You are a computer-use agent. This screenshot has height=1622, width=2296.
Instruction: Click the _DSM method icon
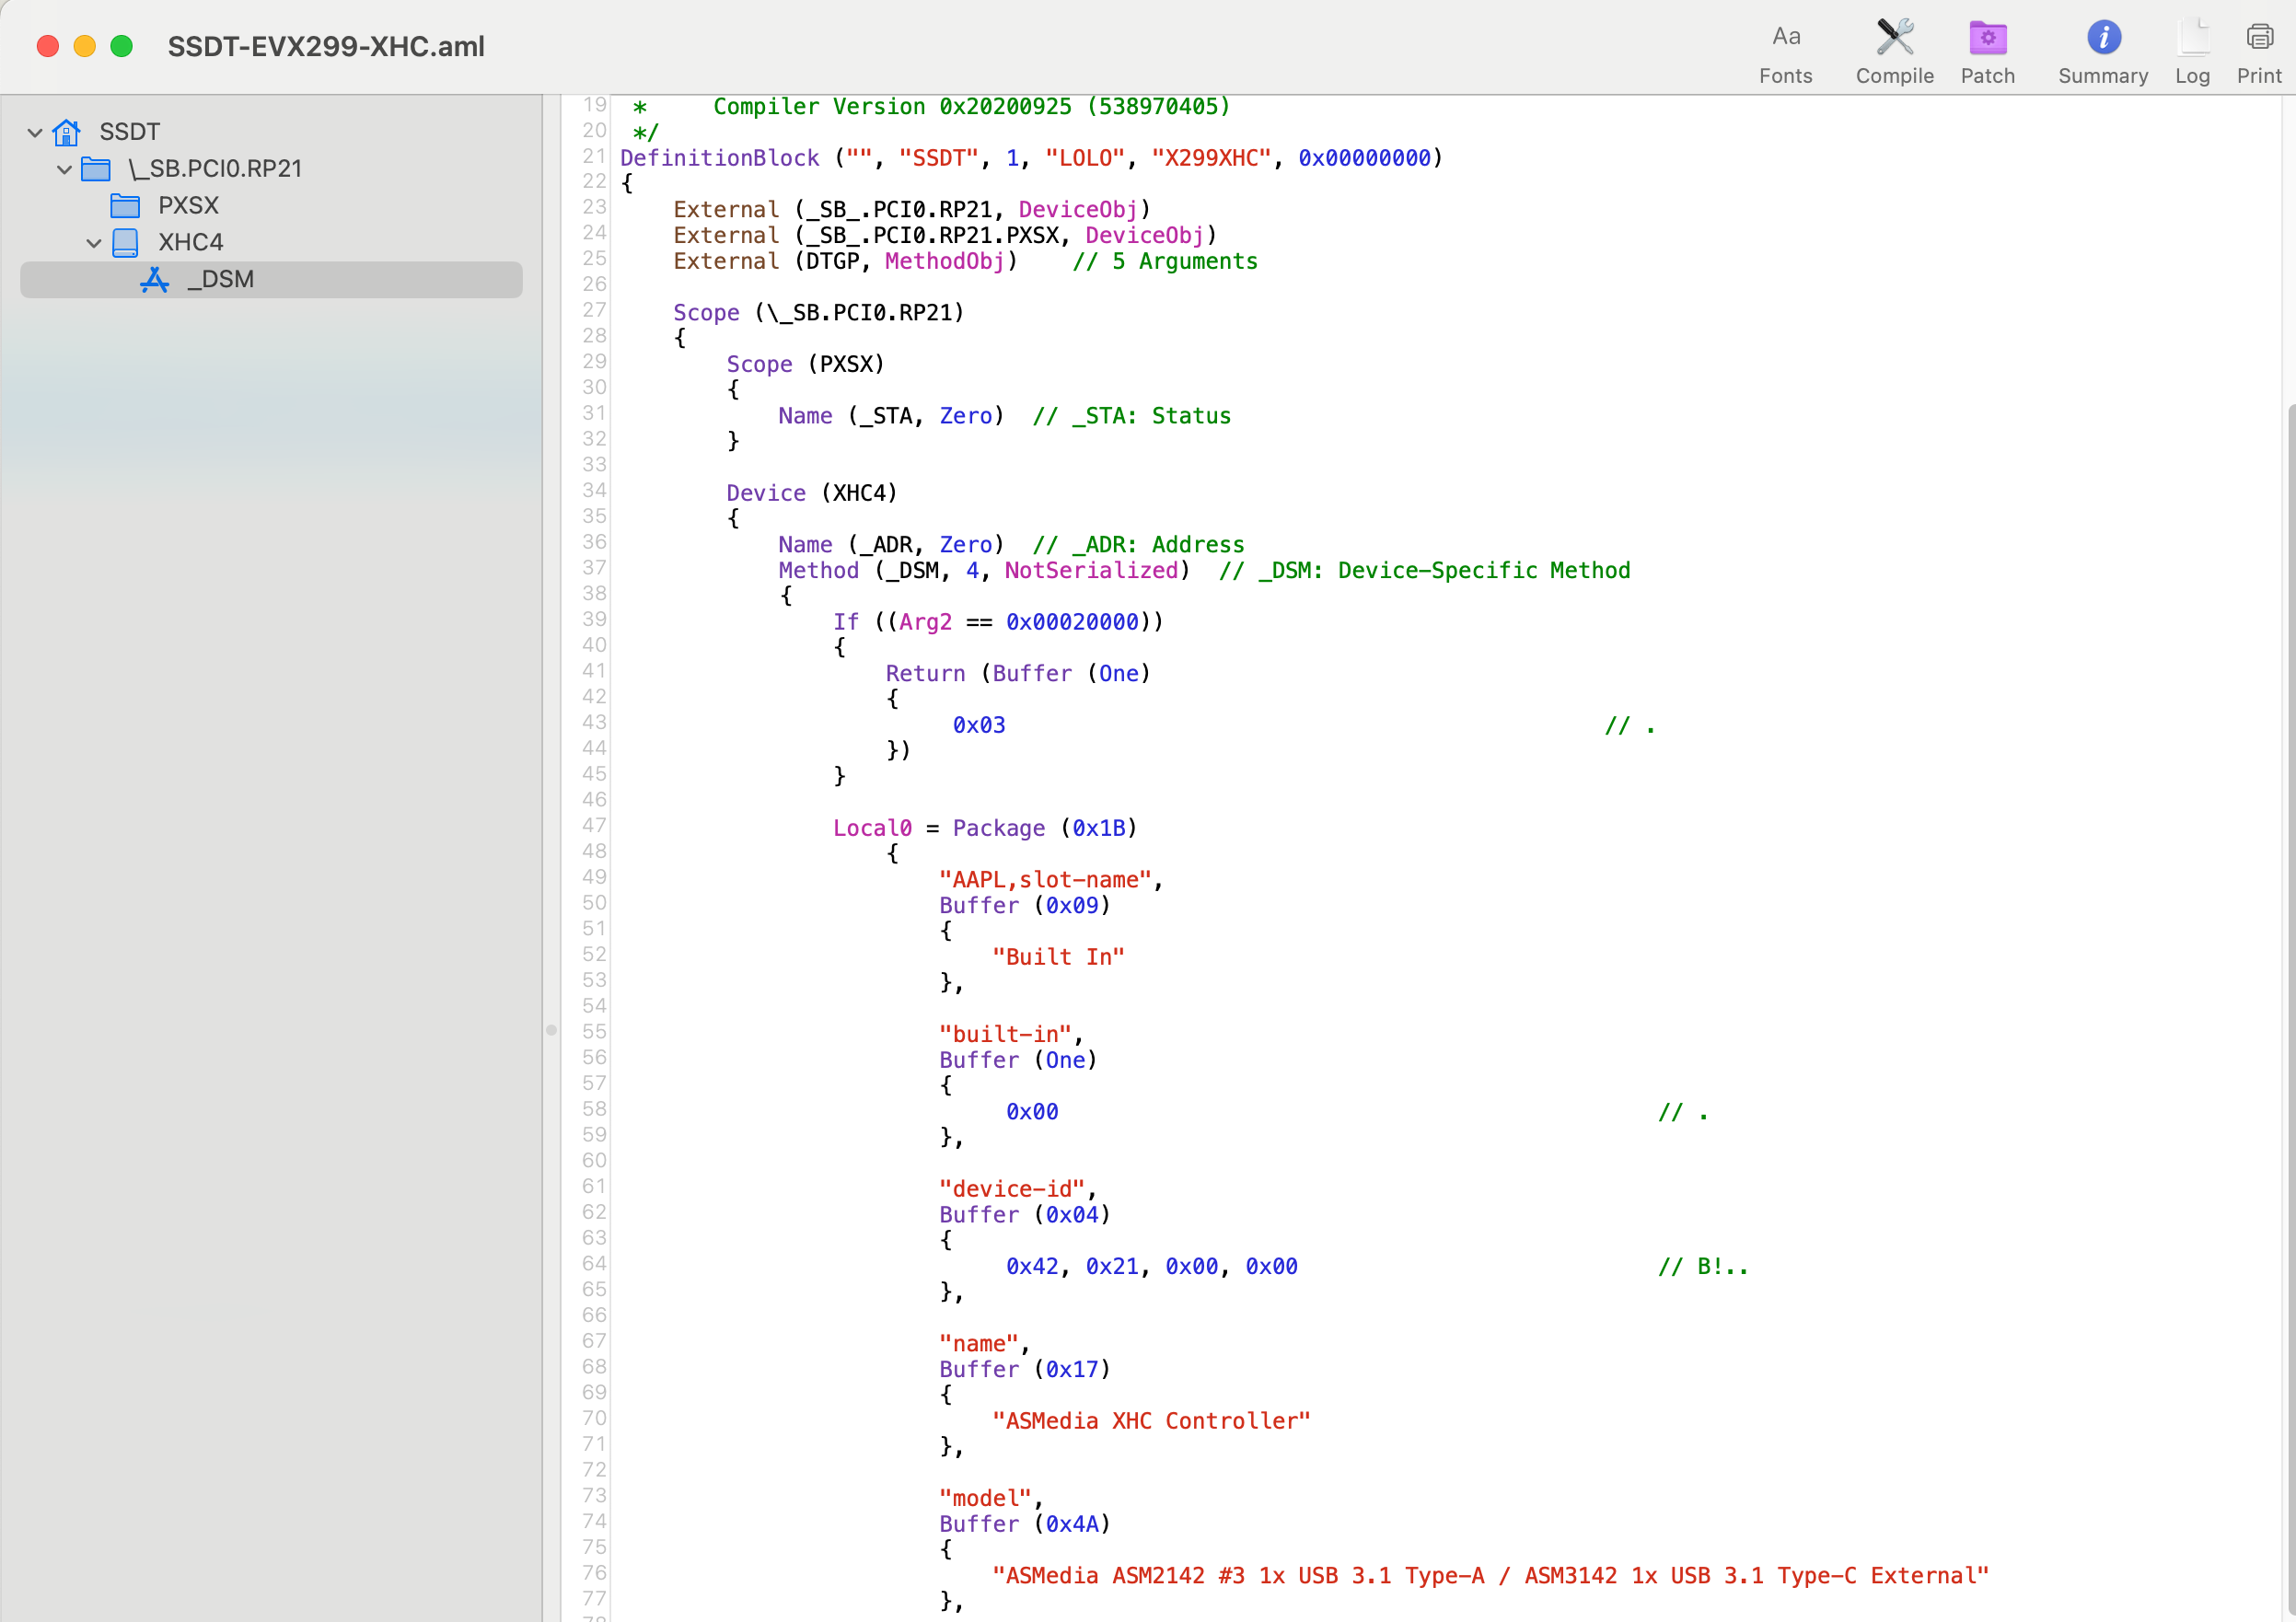click(x=154, y=279)
